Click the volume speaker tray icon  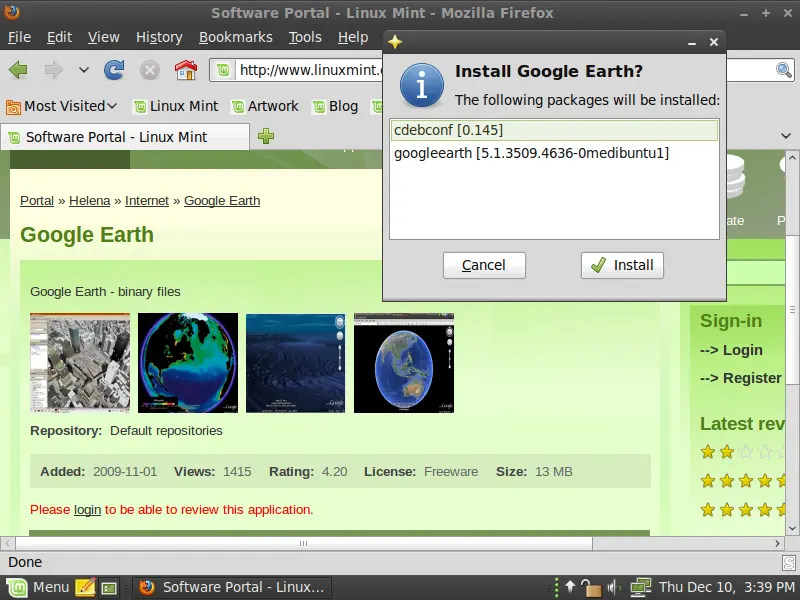(614, 588)
